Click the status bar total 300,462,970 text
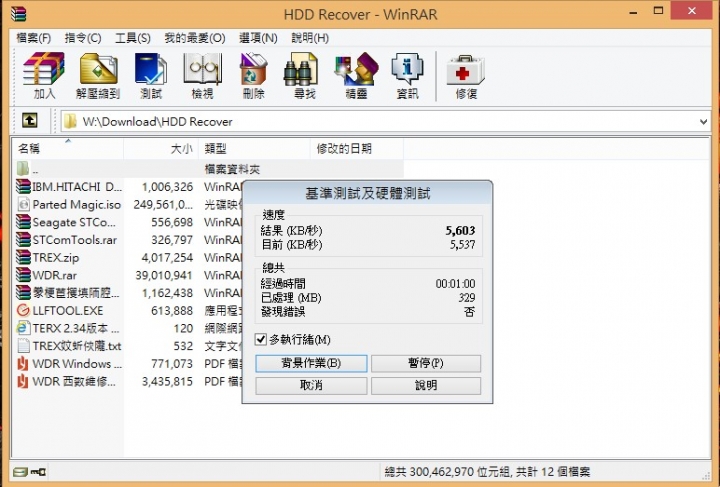 tap(487, 472)
